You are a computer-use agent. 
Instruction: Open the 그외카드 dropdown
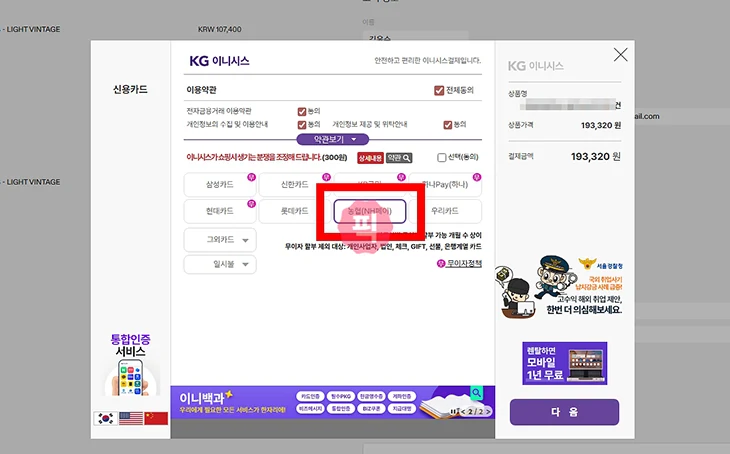220,240
